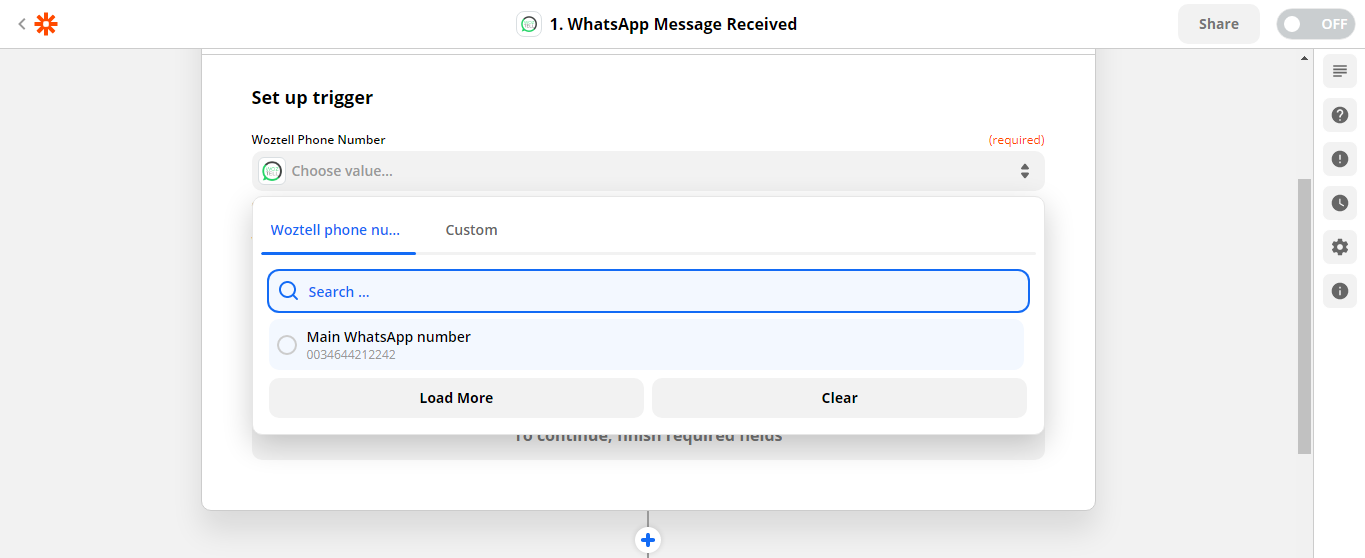Click the Clear button
The width and height of the screenshot is (1365, 558).
click(839, 398)
